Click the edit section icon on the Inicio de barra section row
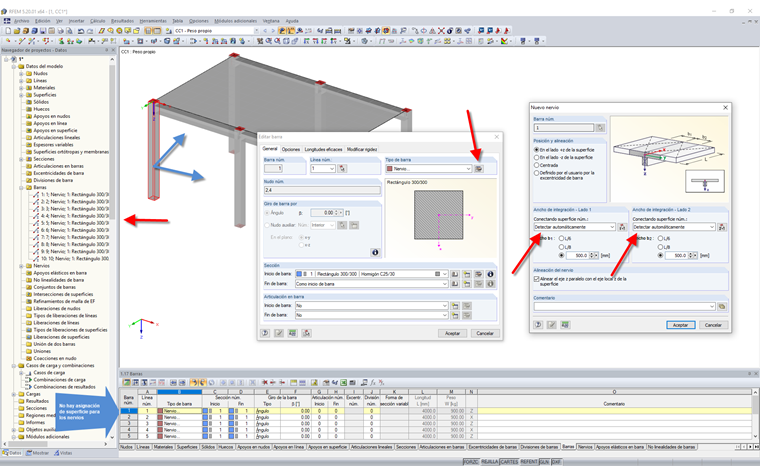The height and width of the screenshot is (473, 760). [478, 274]
